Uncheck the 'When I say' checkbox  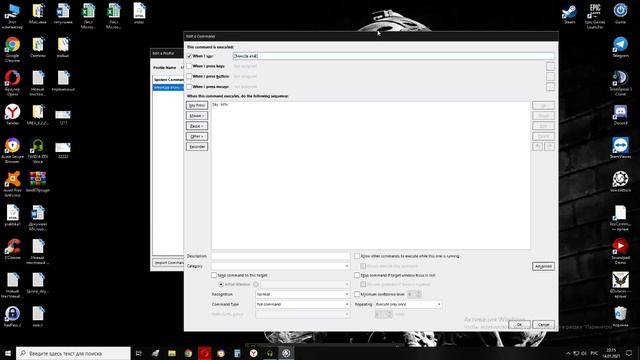point(189,56)
